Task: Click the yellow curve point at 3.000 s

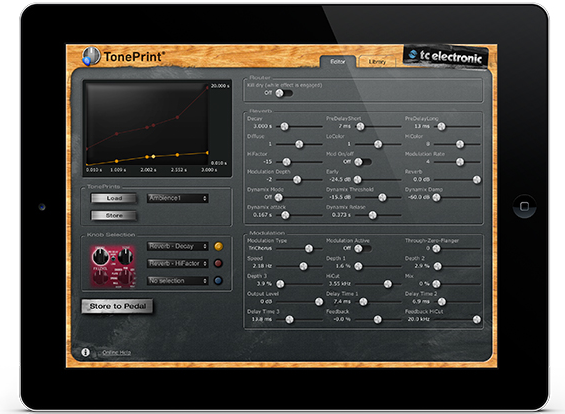Action: (x=207, y=153)
